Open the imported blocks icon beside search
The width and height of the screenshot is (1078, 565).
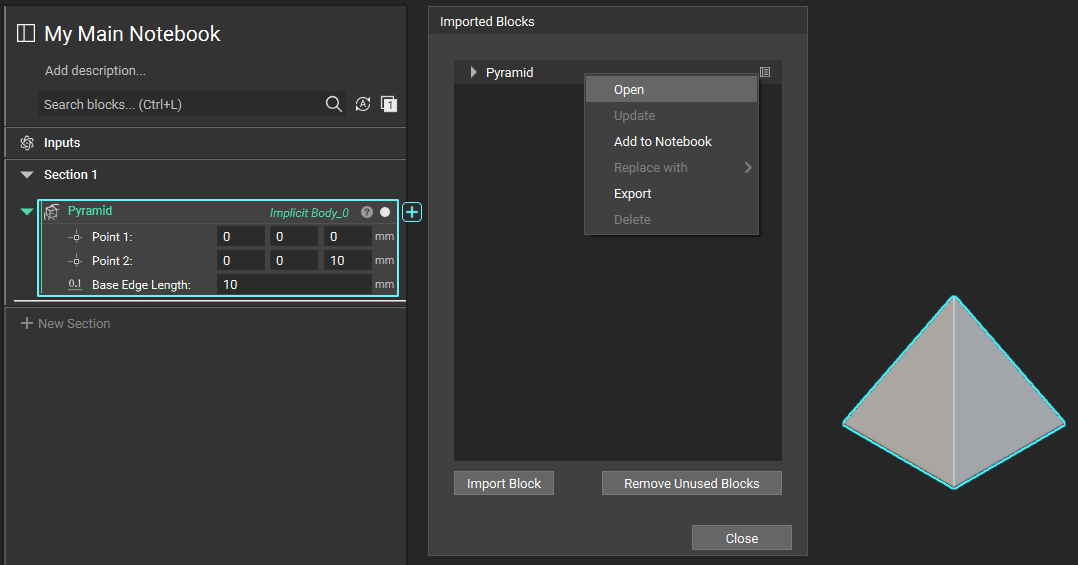click(x=389, y=104)
